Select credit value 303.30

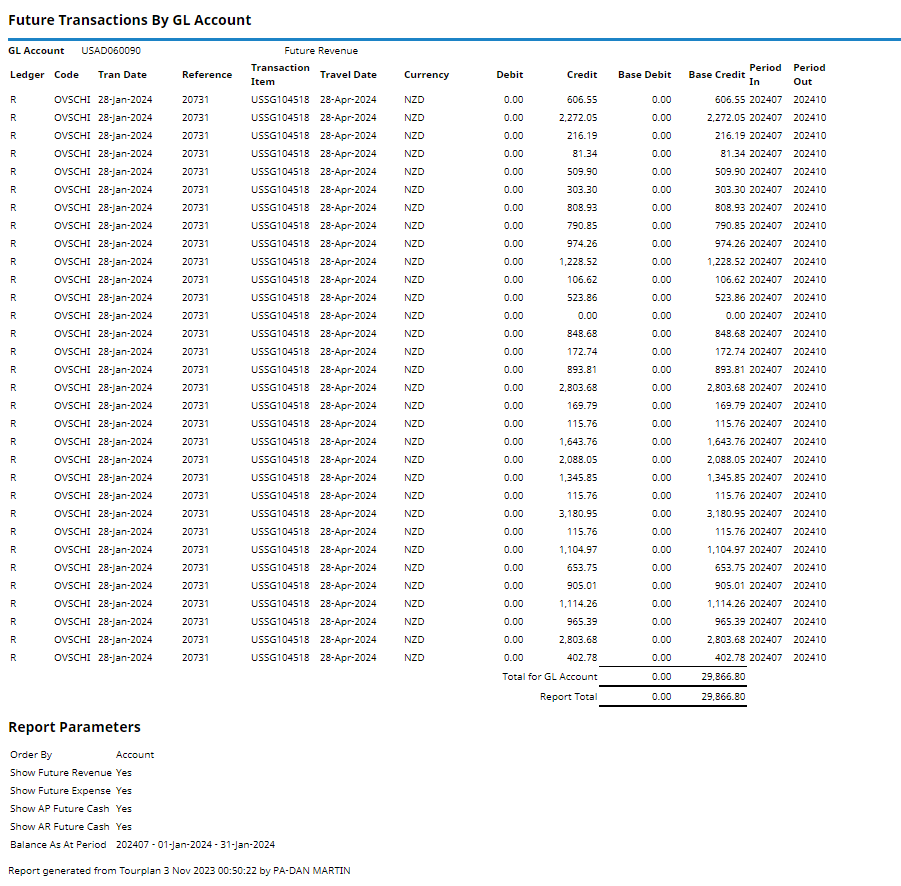tap(582, 190)
